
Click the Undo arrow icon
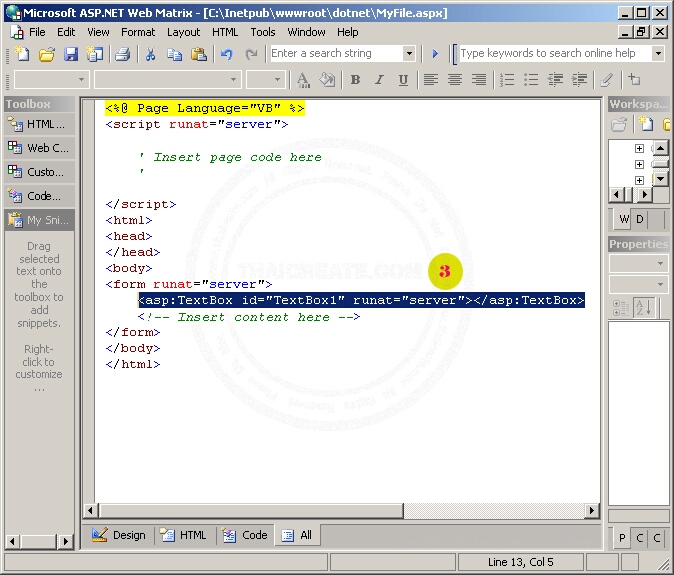226,54
